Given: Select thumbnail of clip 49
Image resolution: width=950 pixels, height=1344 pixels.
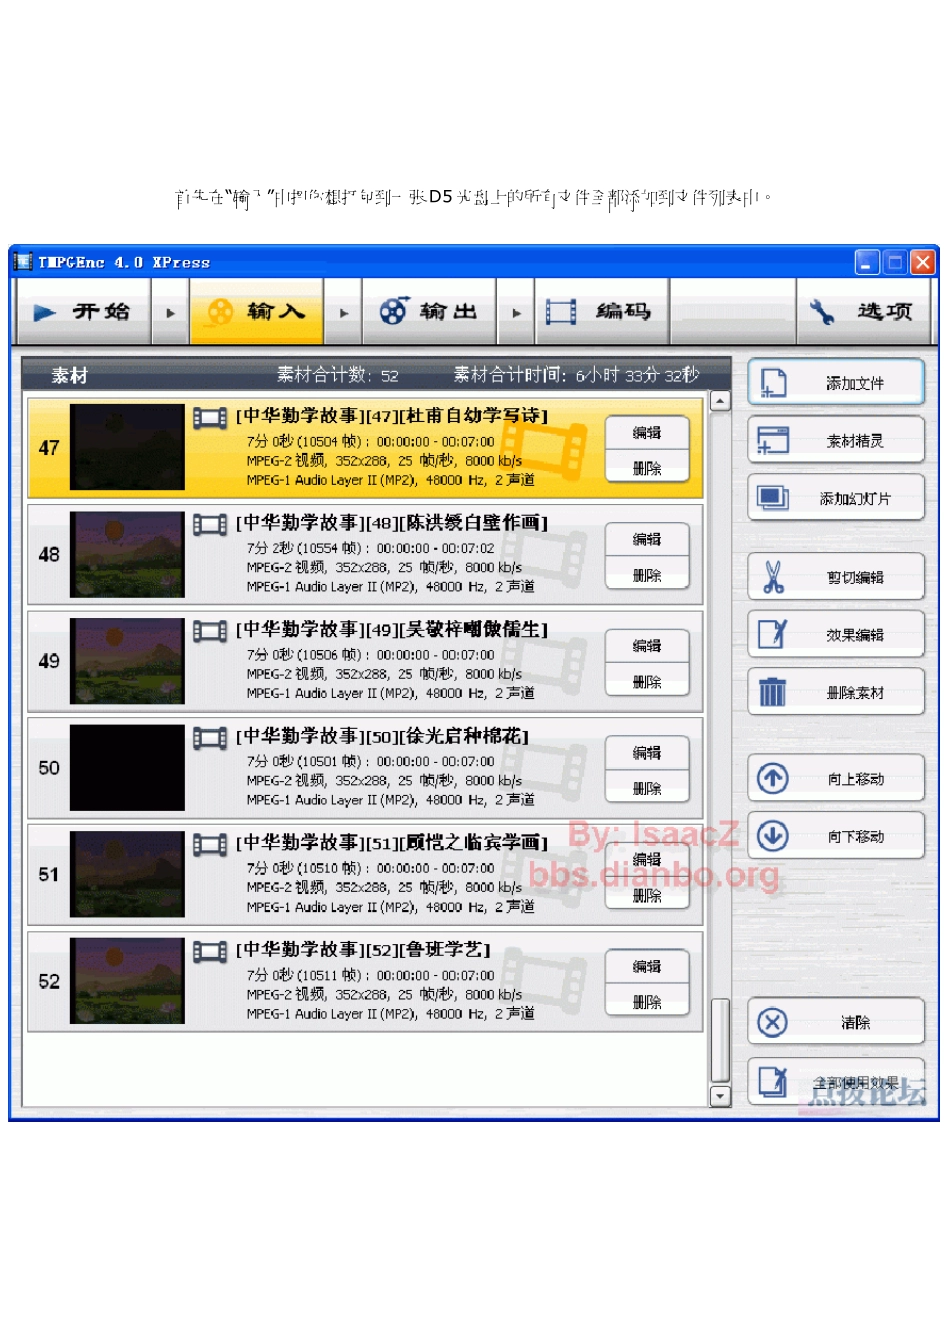Looking at the screenshot, I should click(127, 661).
